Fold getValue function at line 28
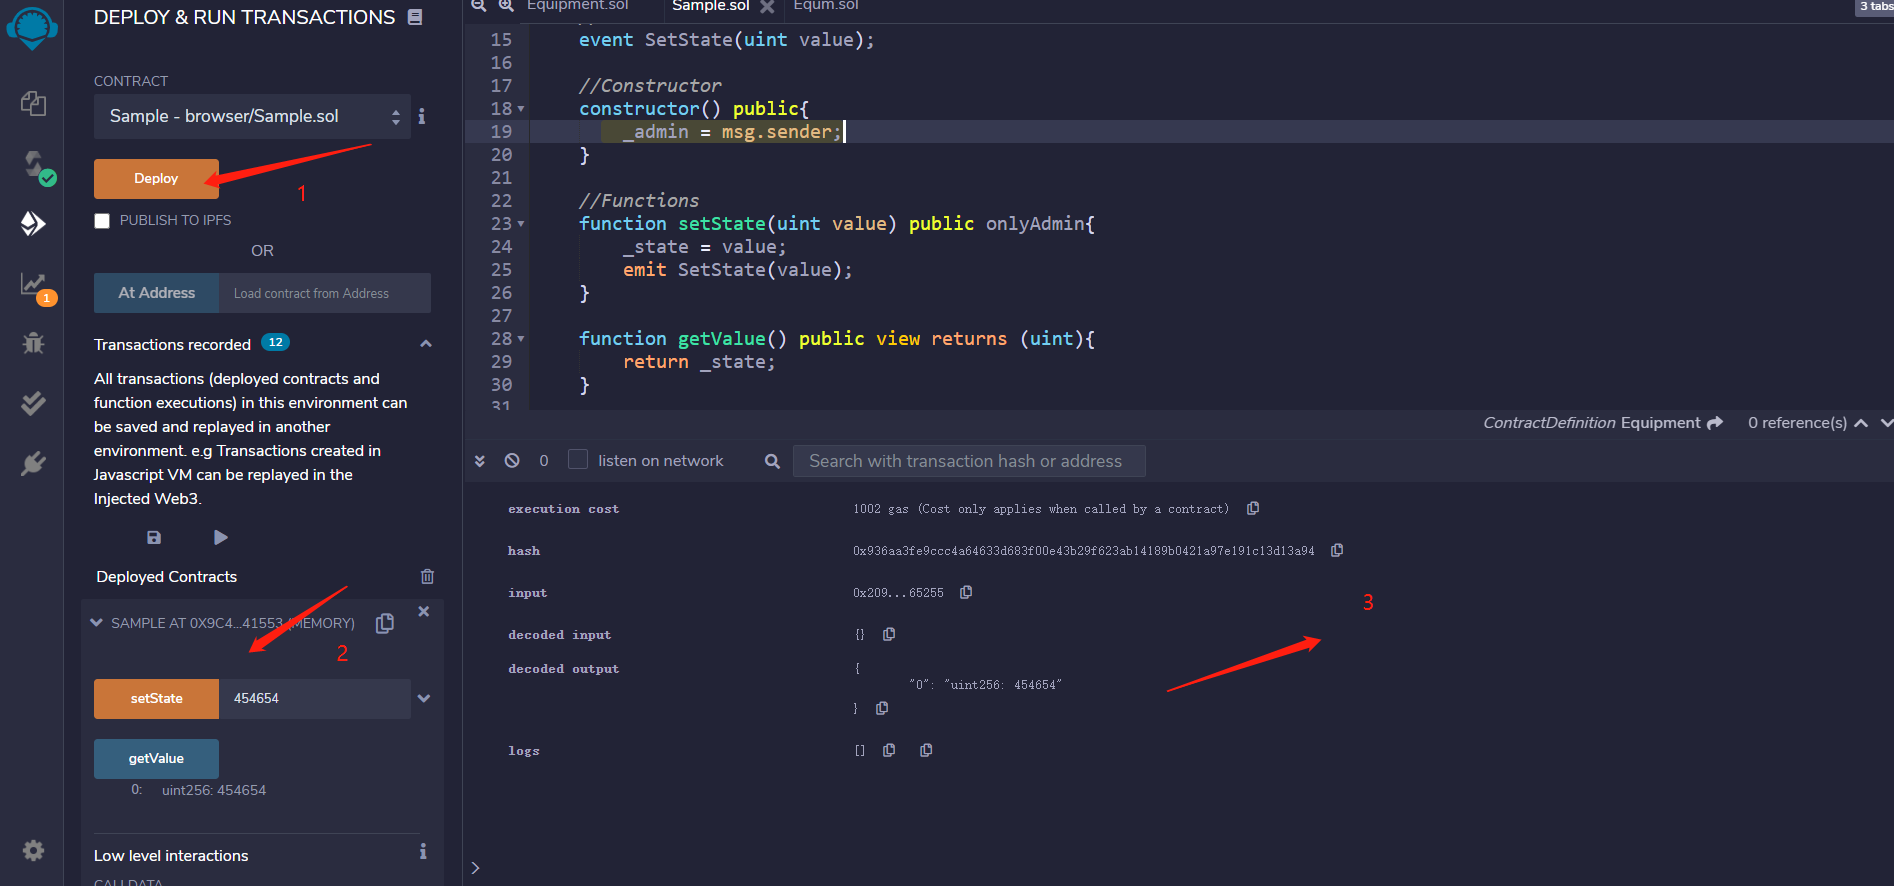The height and width of the screenshot is (886, 1894). pos(521,339)
